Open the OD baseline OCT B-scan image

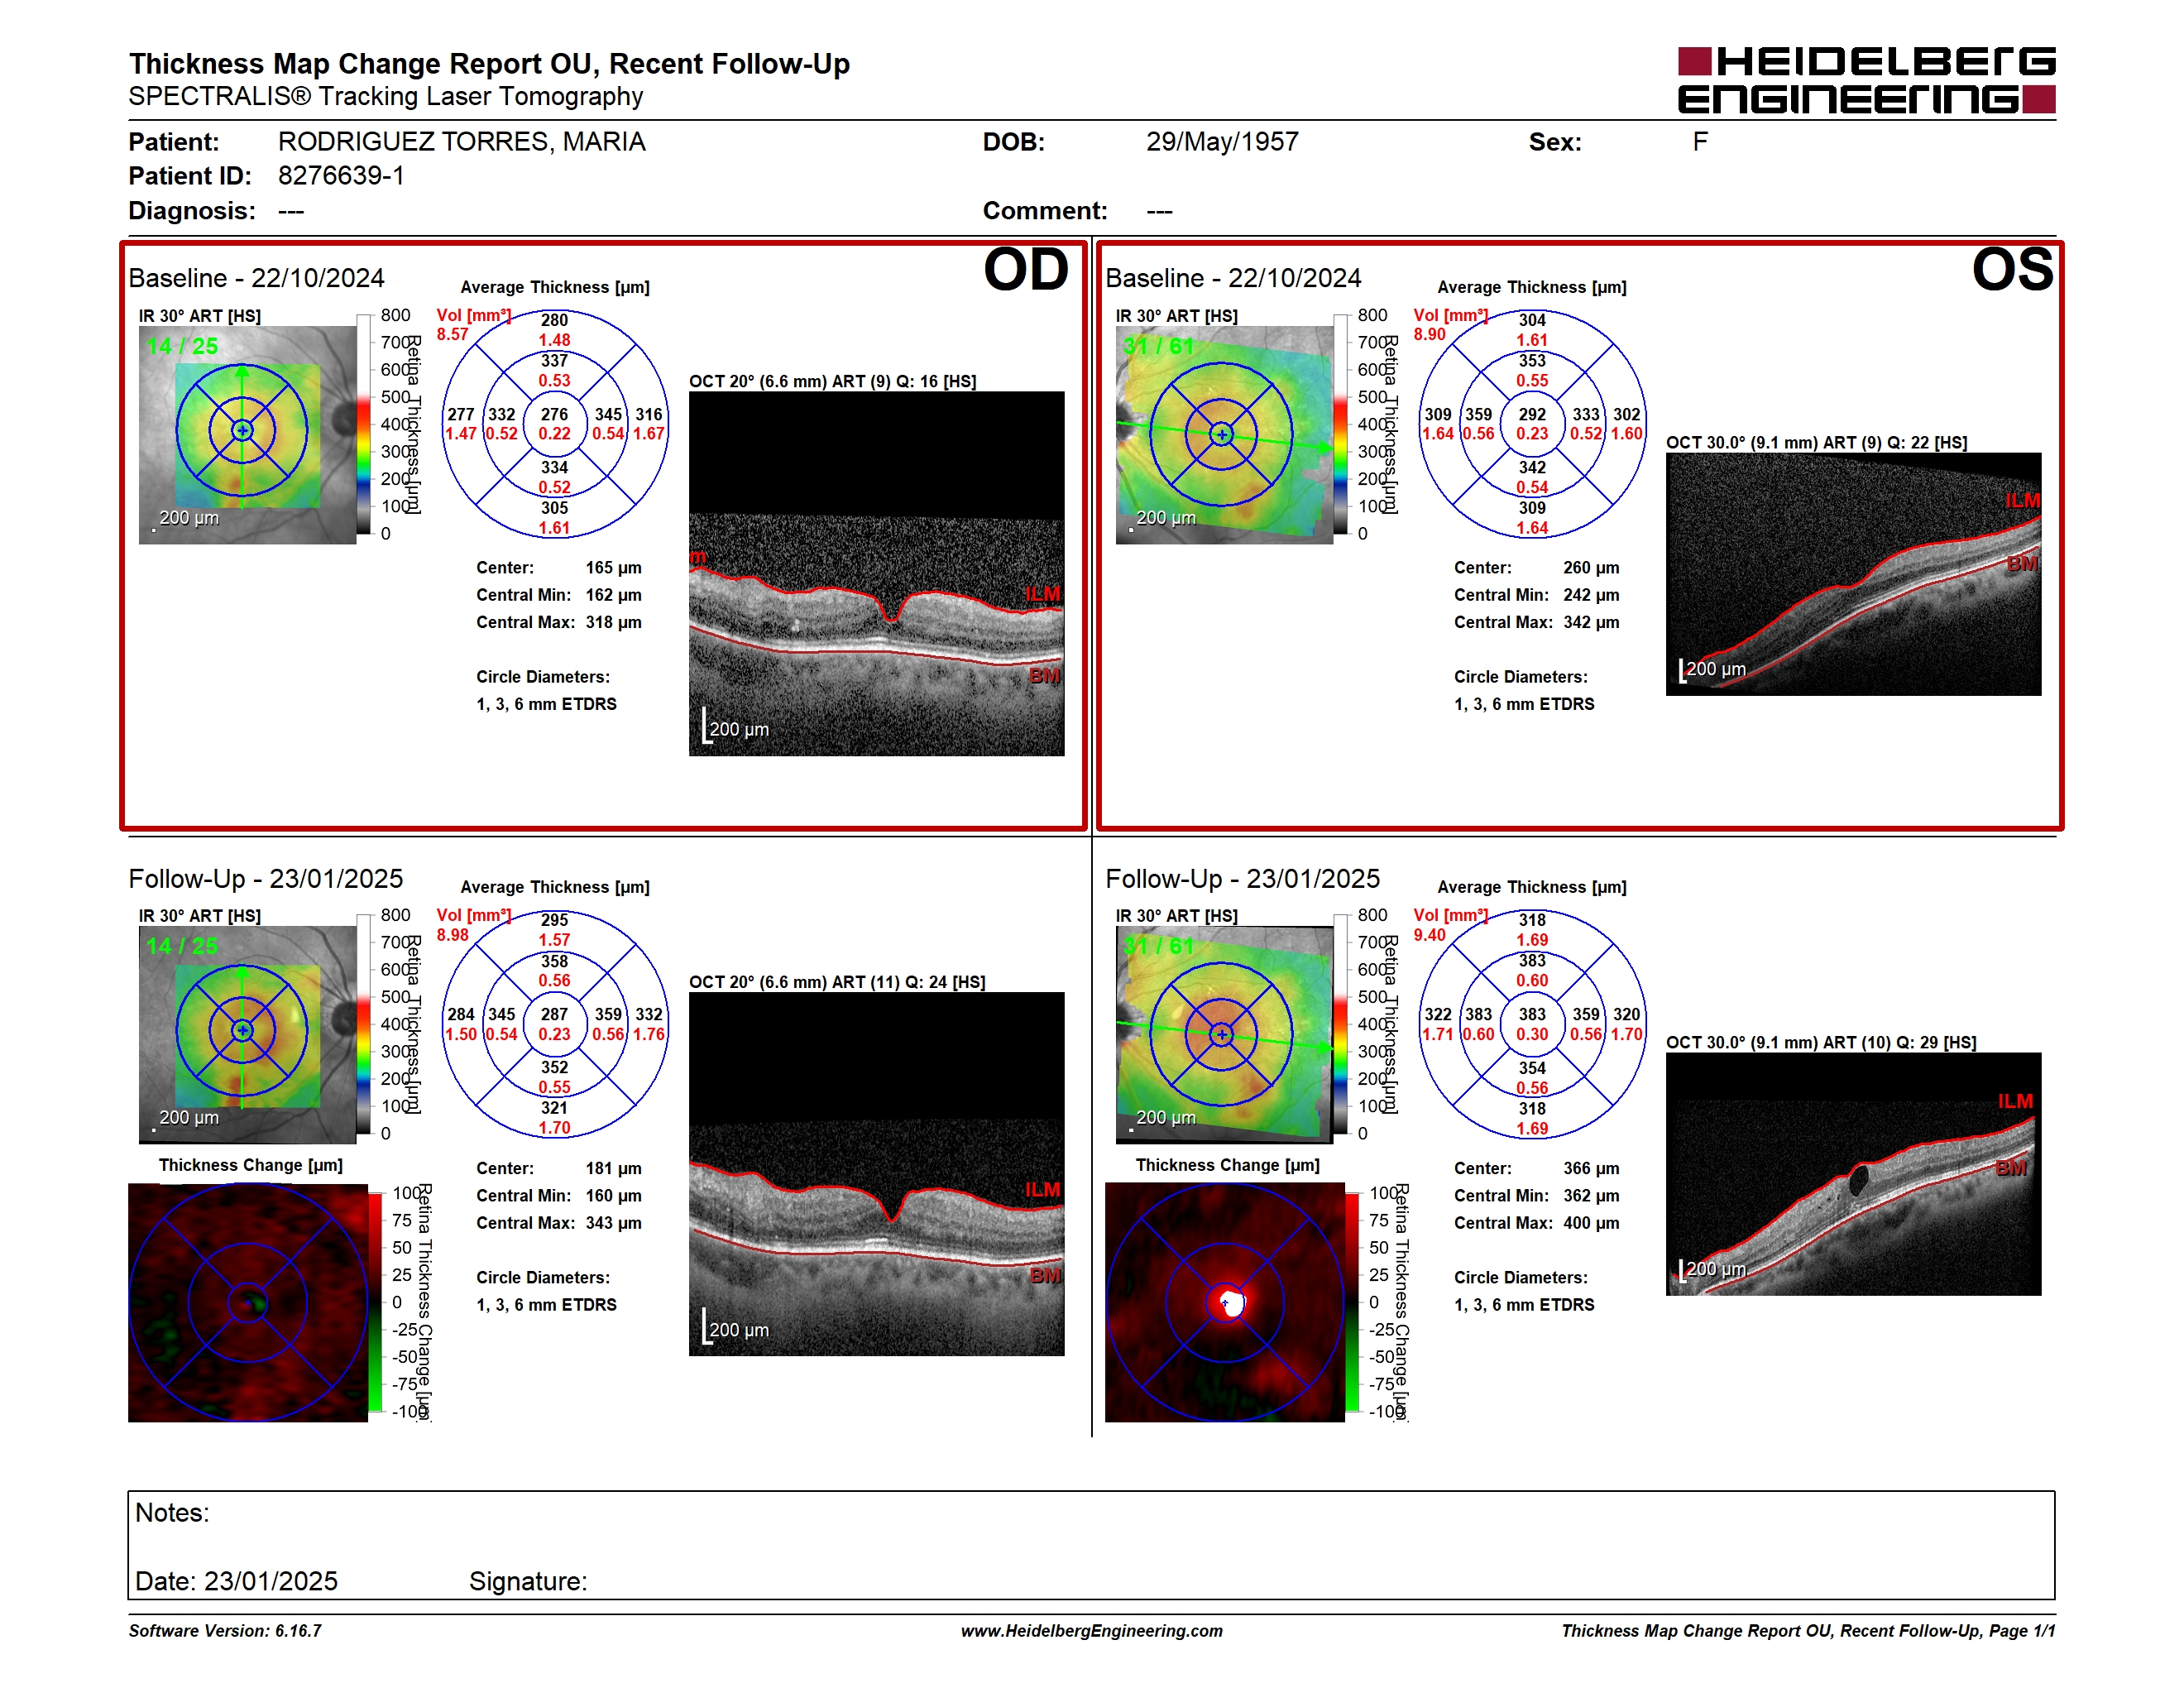[876, 574]
